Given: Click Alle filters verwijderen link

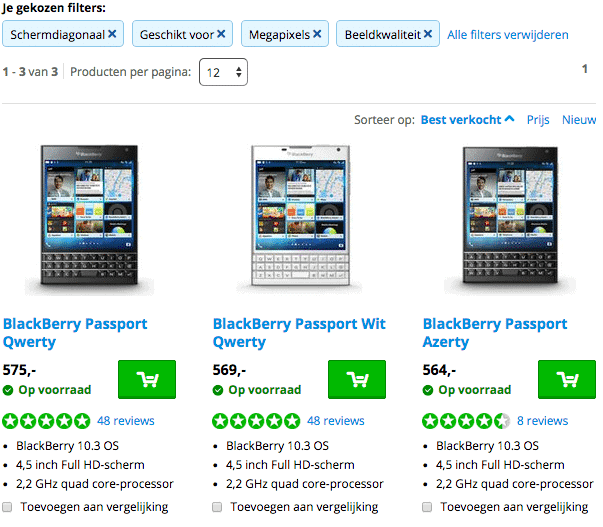Looking at the screenshot, I should tap(508, 34).
